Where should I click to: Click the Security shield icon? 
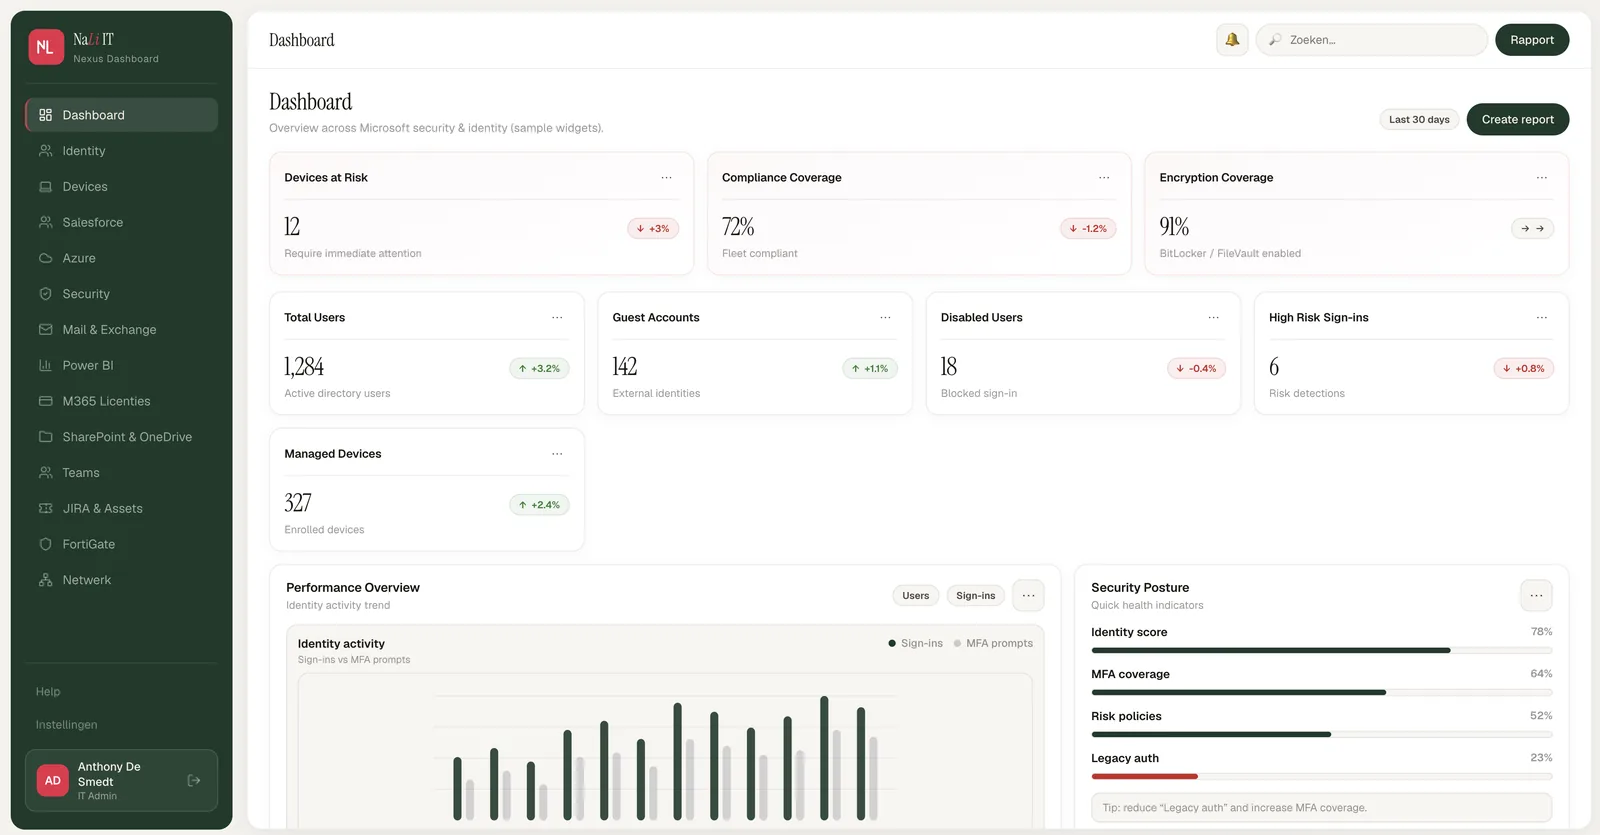tap(45, 294)
